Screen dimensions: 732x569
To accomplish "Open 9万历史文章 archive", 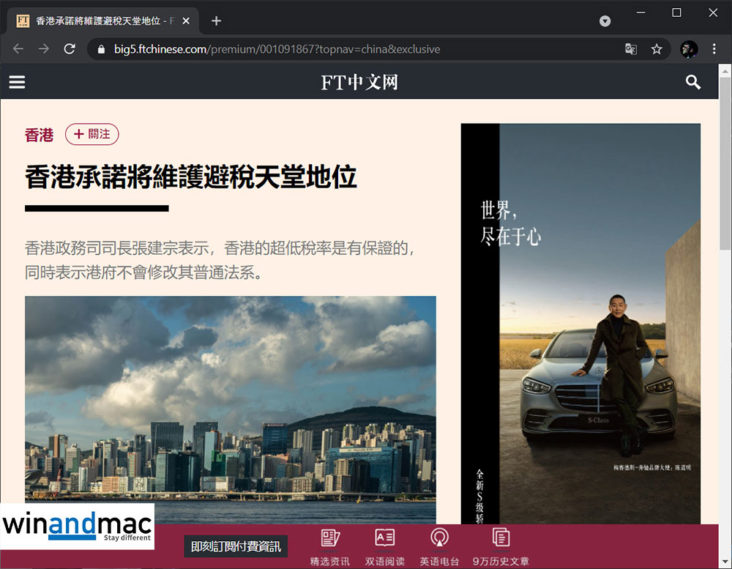I will click(x=501, y=547).
